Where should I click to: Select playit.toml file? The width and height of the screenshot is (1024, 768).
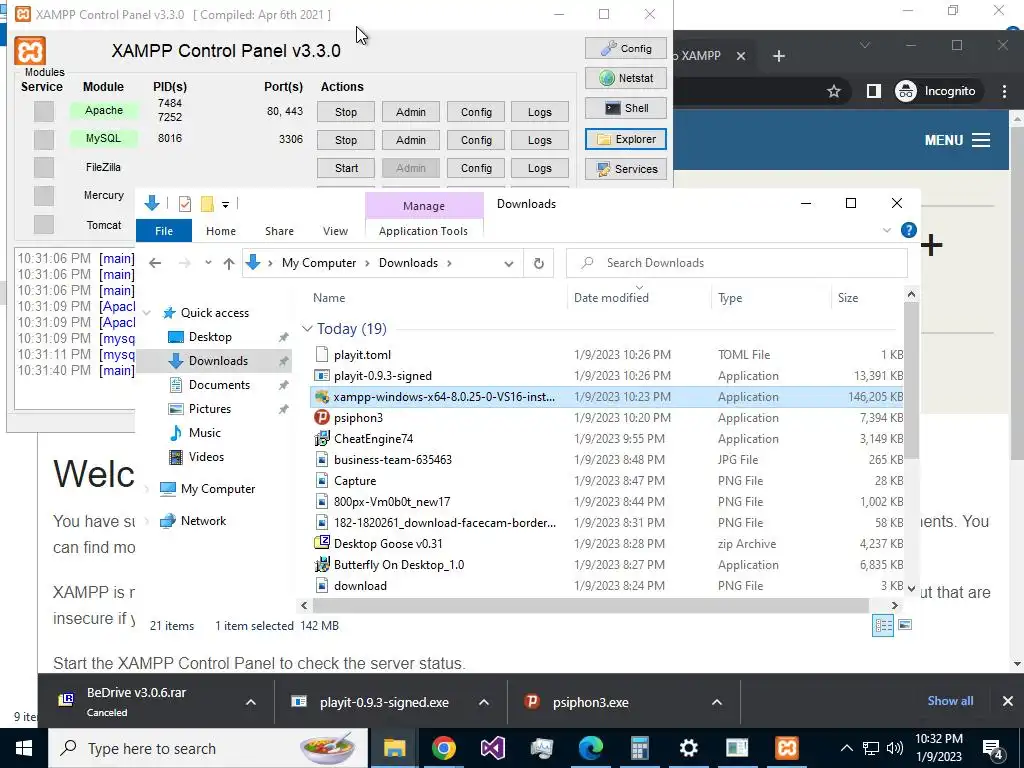(x=362, y=355)
